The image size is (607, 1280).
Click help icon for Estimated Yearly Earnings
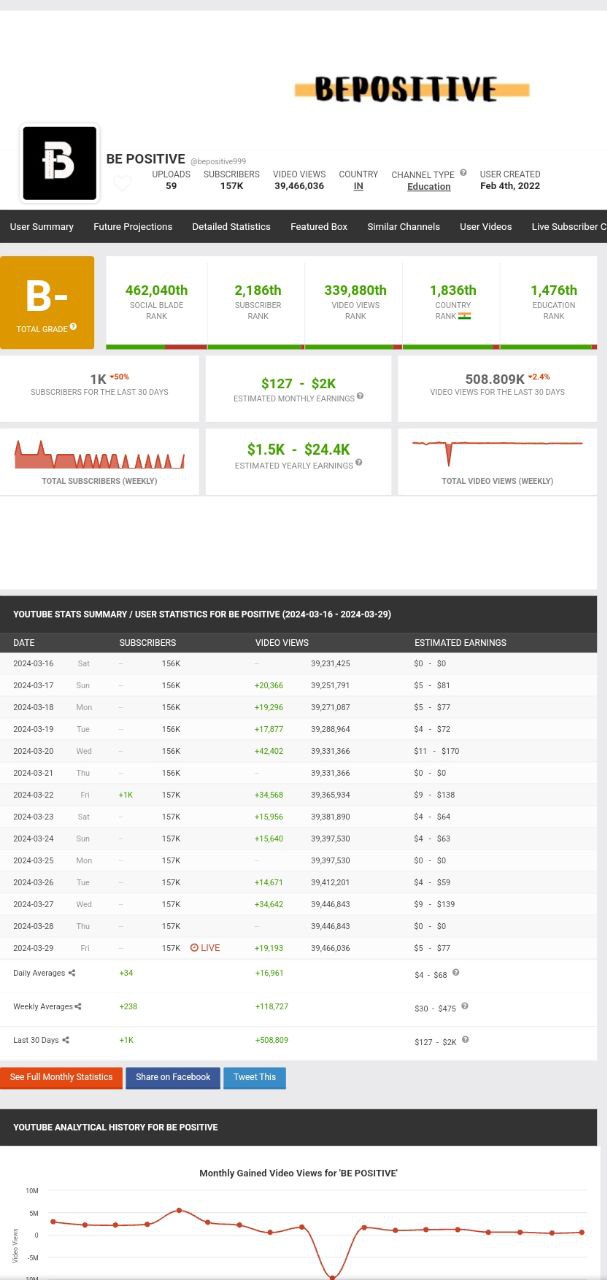pyautogui.click(x=359, y=463)
